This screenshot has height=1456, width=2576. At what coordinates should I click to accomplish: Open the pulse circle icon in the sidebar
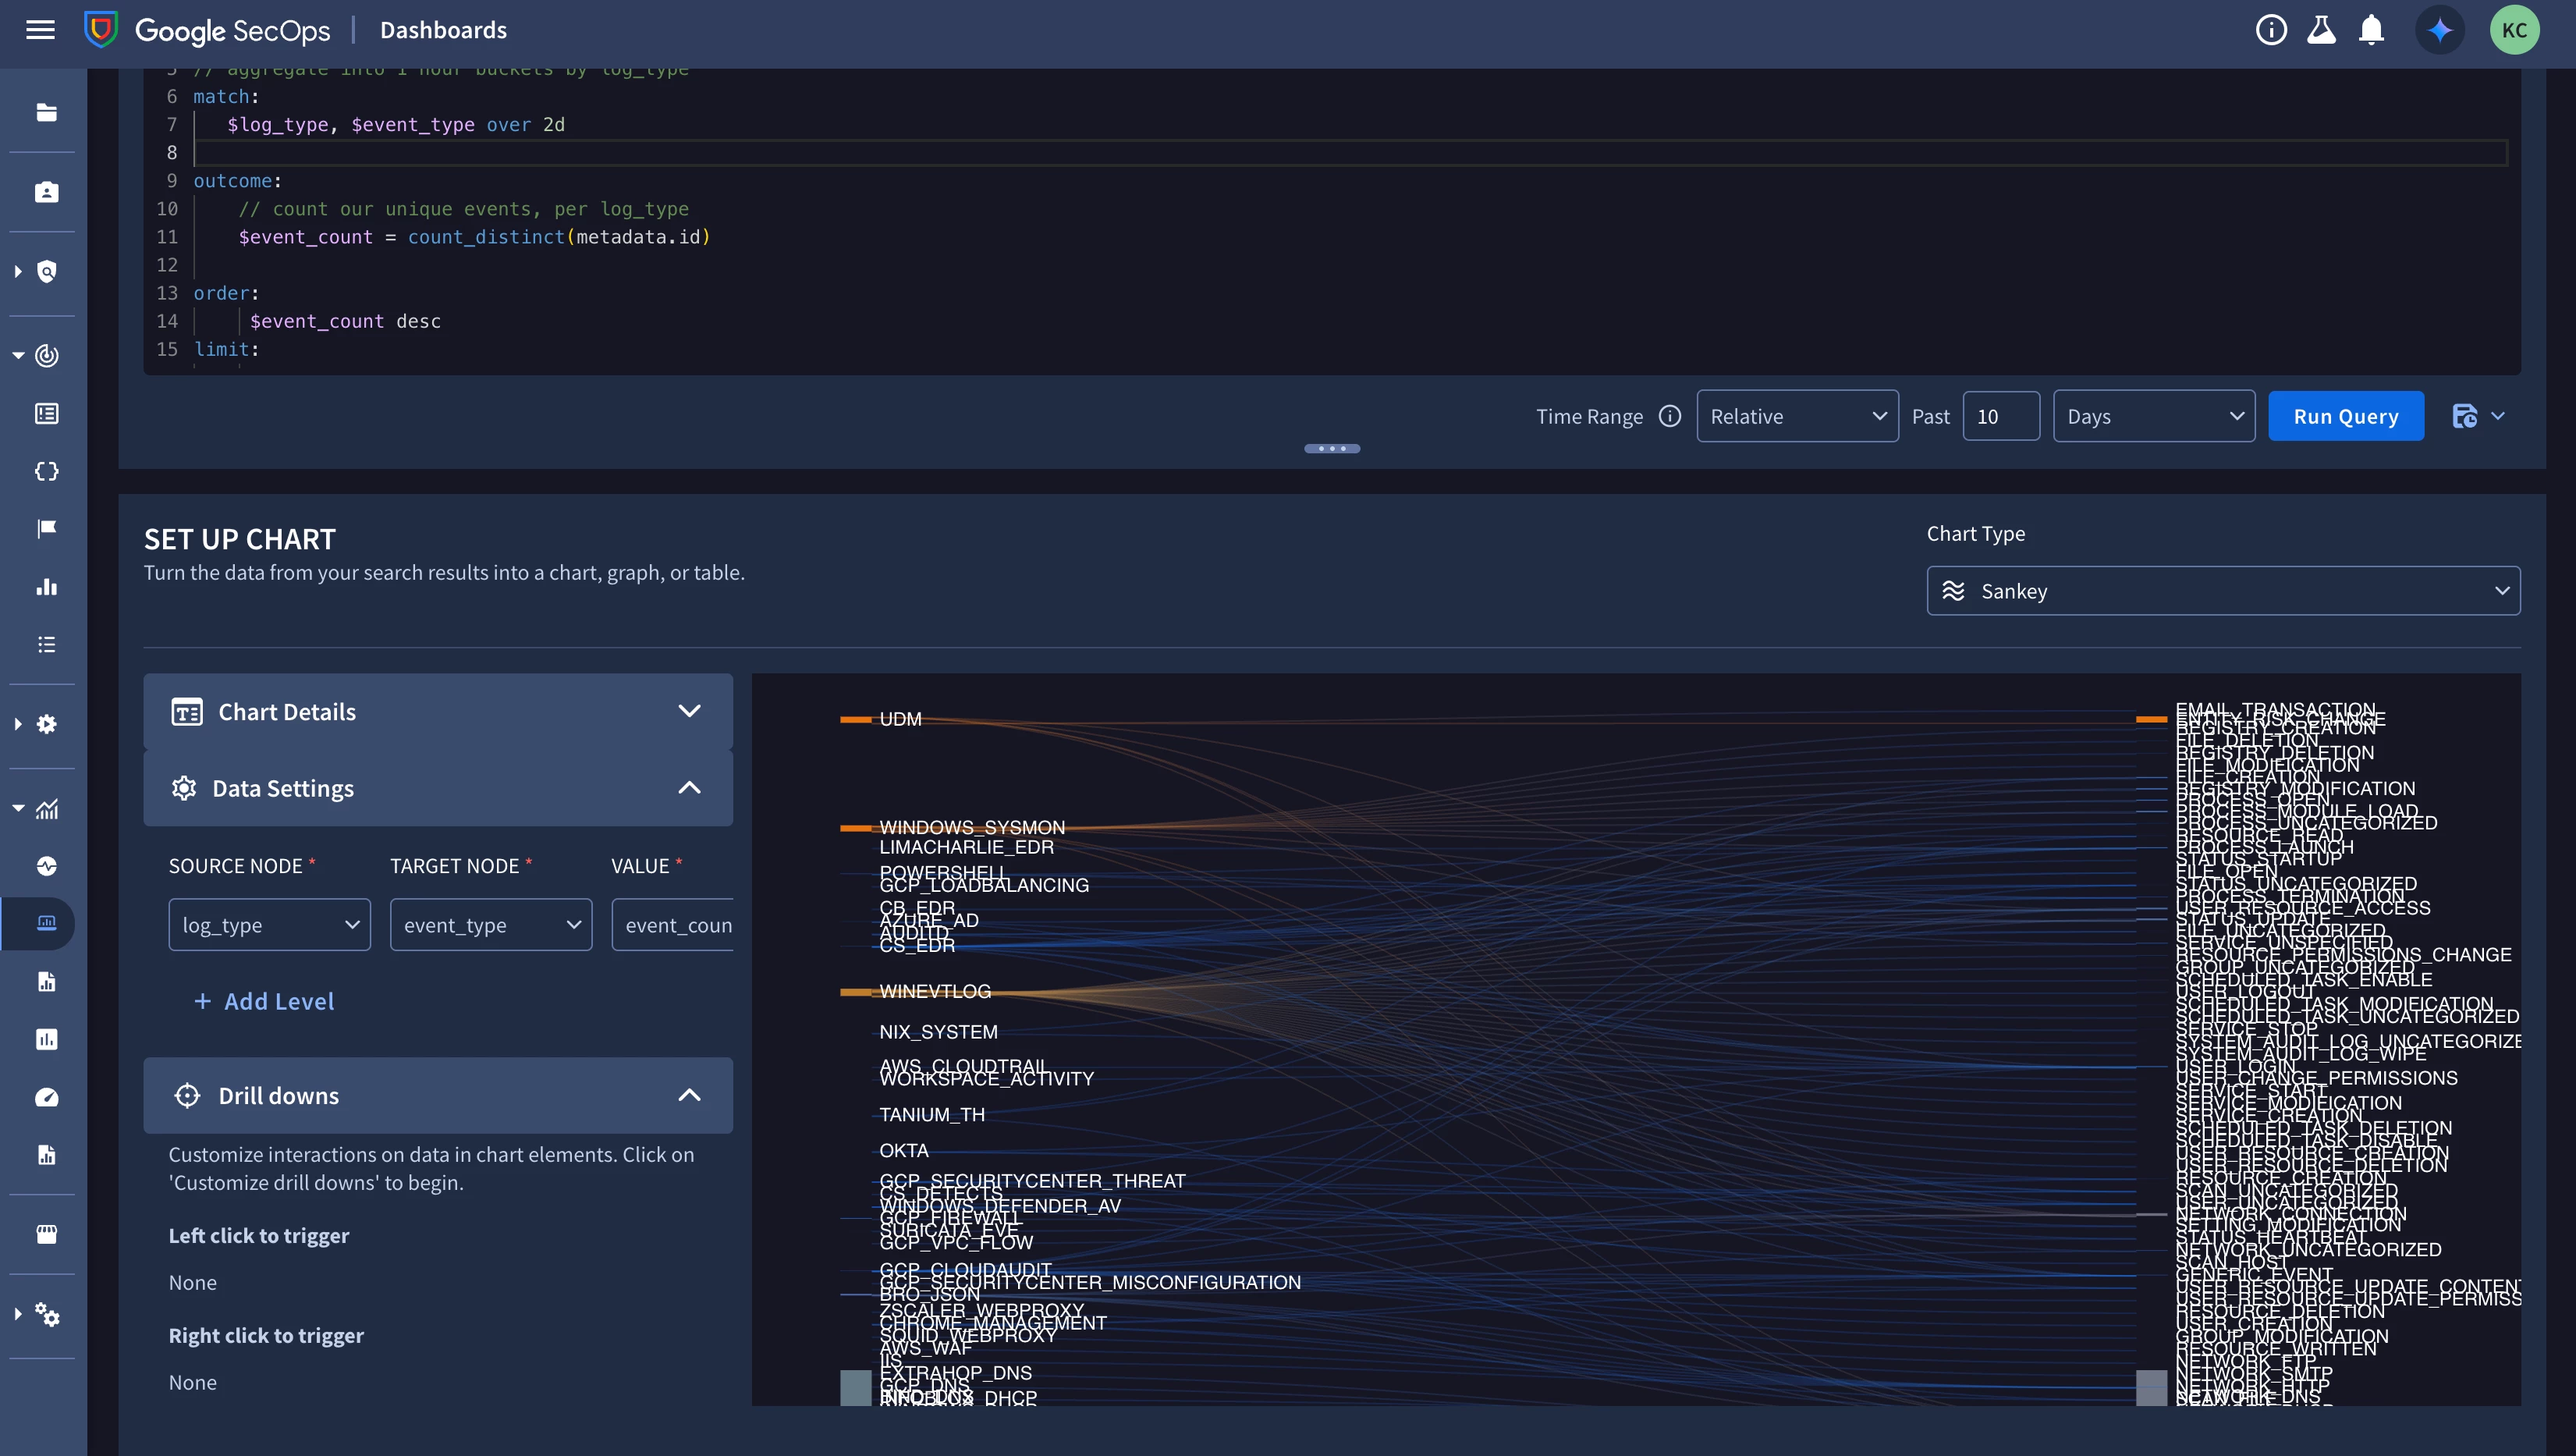point(47,866)
